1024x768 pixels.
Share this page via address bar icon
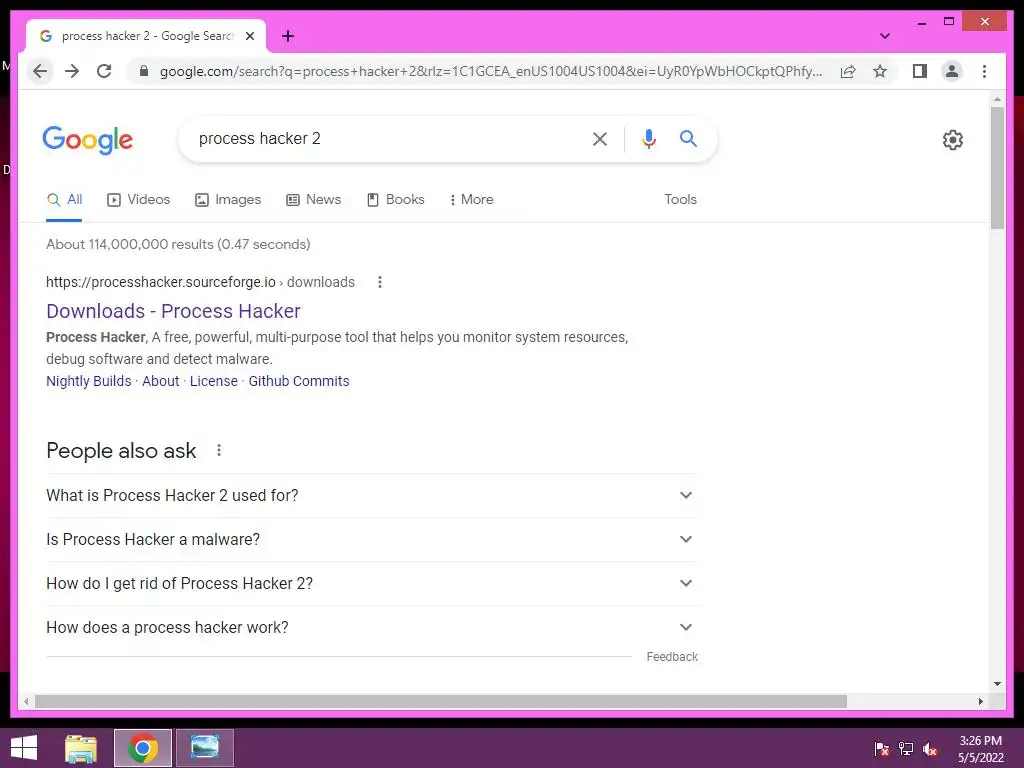pos(848,71)
